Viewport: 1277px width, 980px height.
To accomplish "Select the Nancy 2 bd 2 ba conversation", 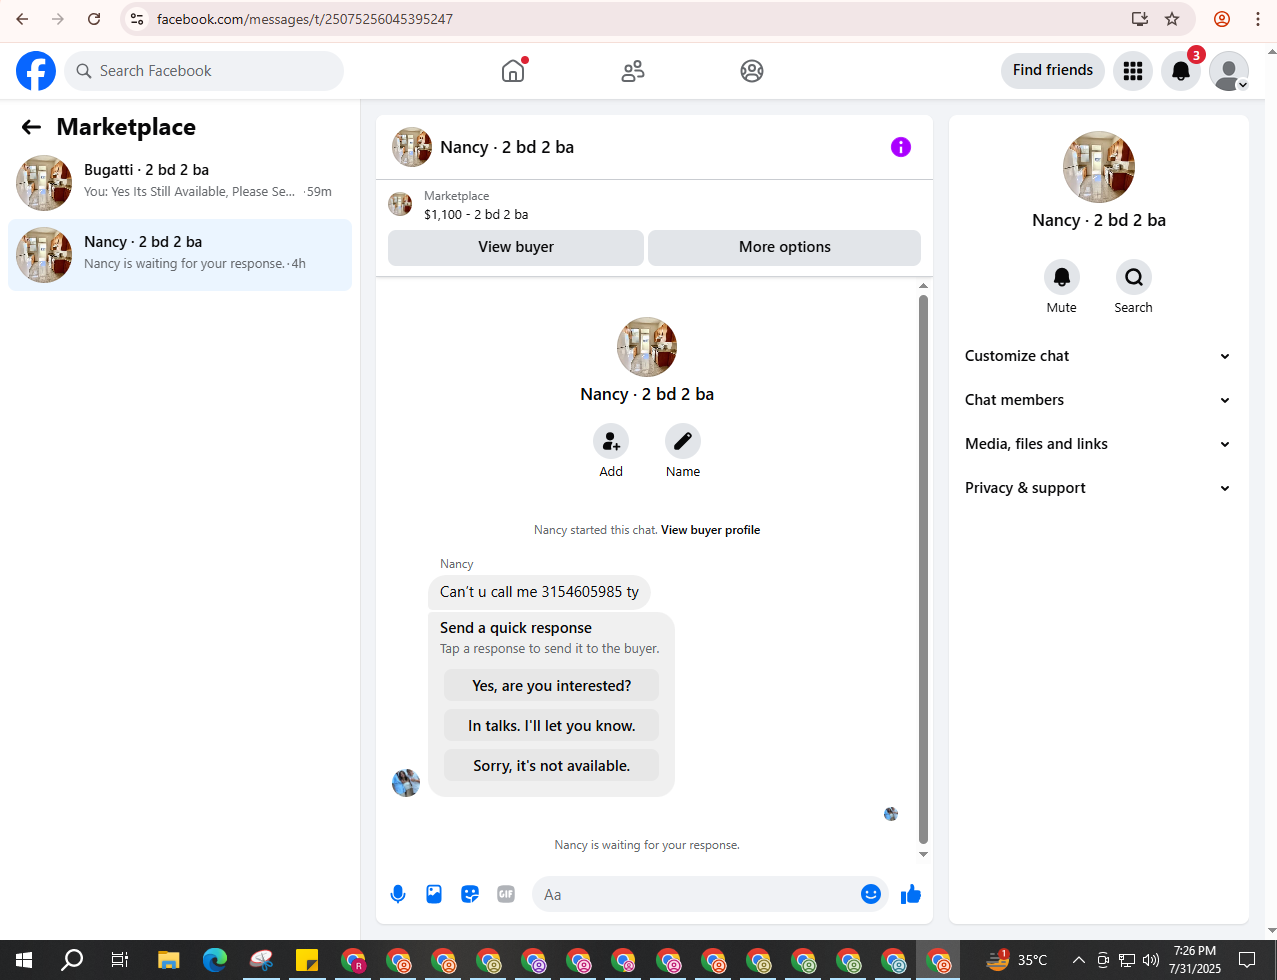I will [x=180, y=255].
